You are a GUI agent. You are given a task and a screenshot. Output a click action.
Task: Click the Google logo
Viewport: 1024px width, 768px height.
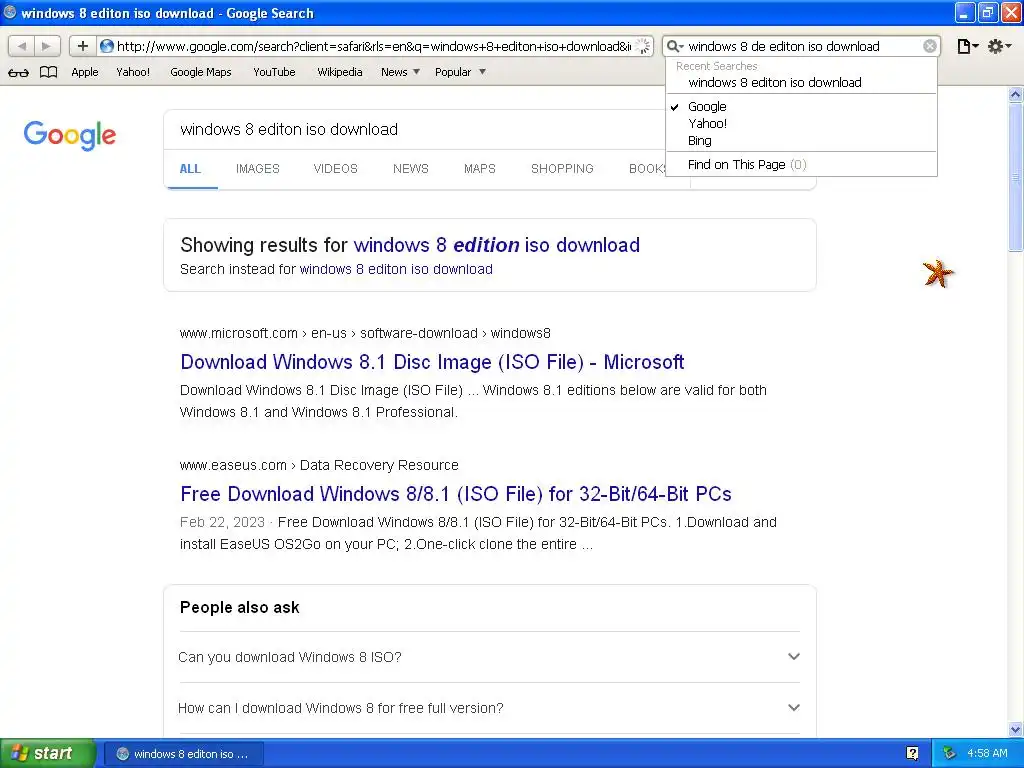(x=70, y=135)
